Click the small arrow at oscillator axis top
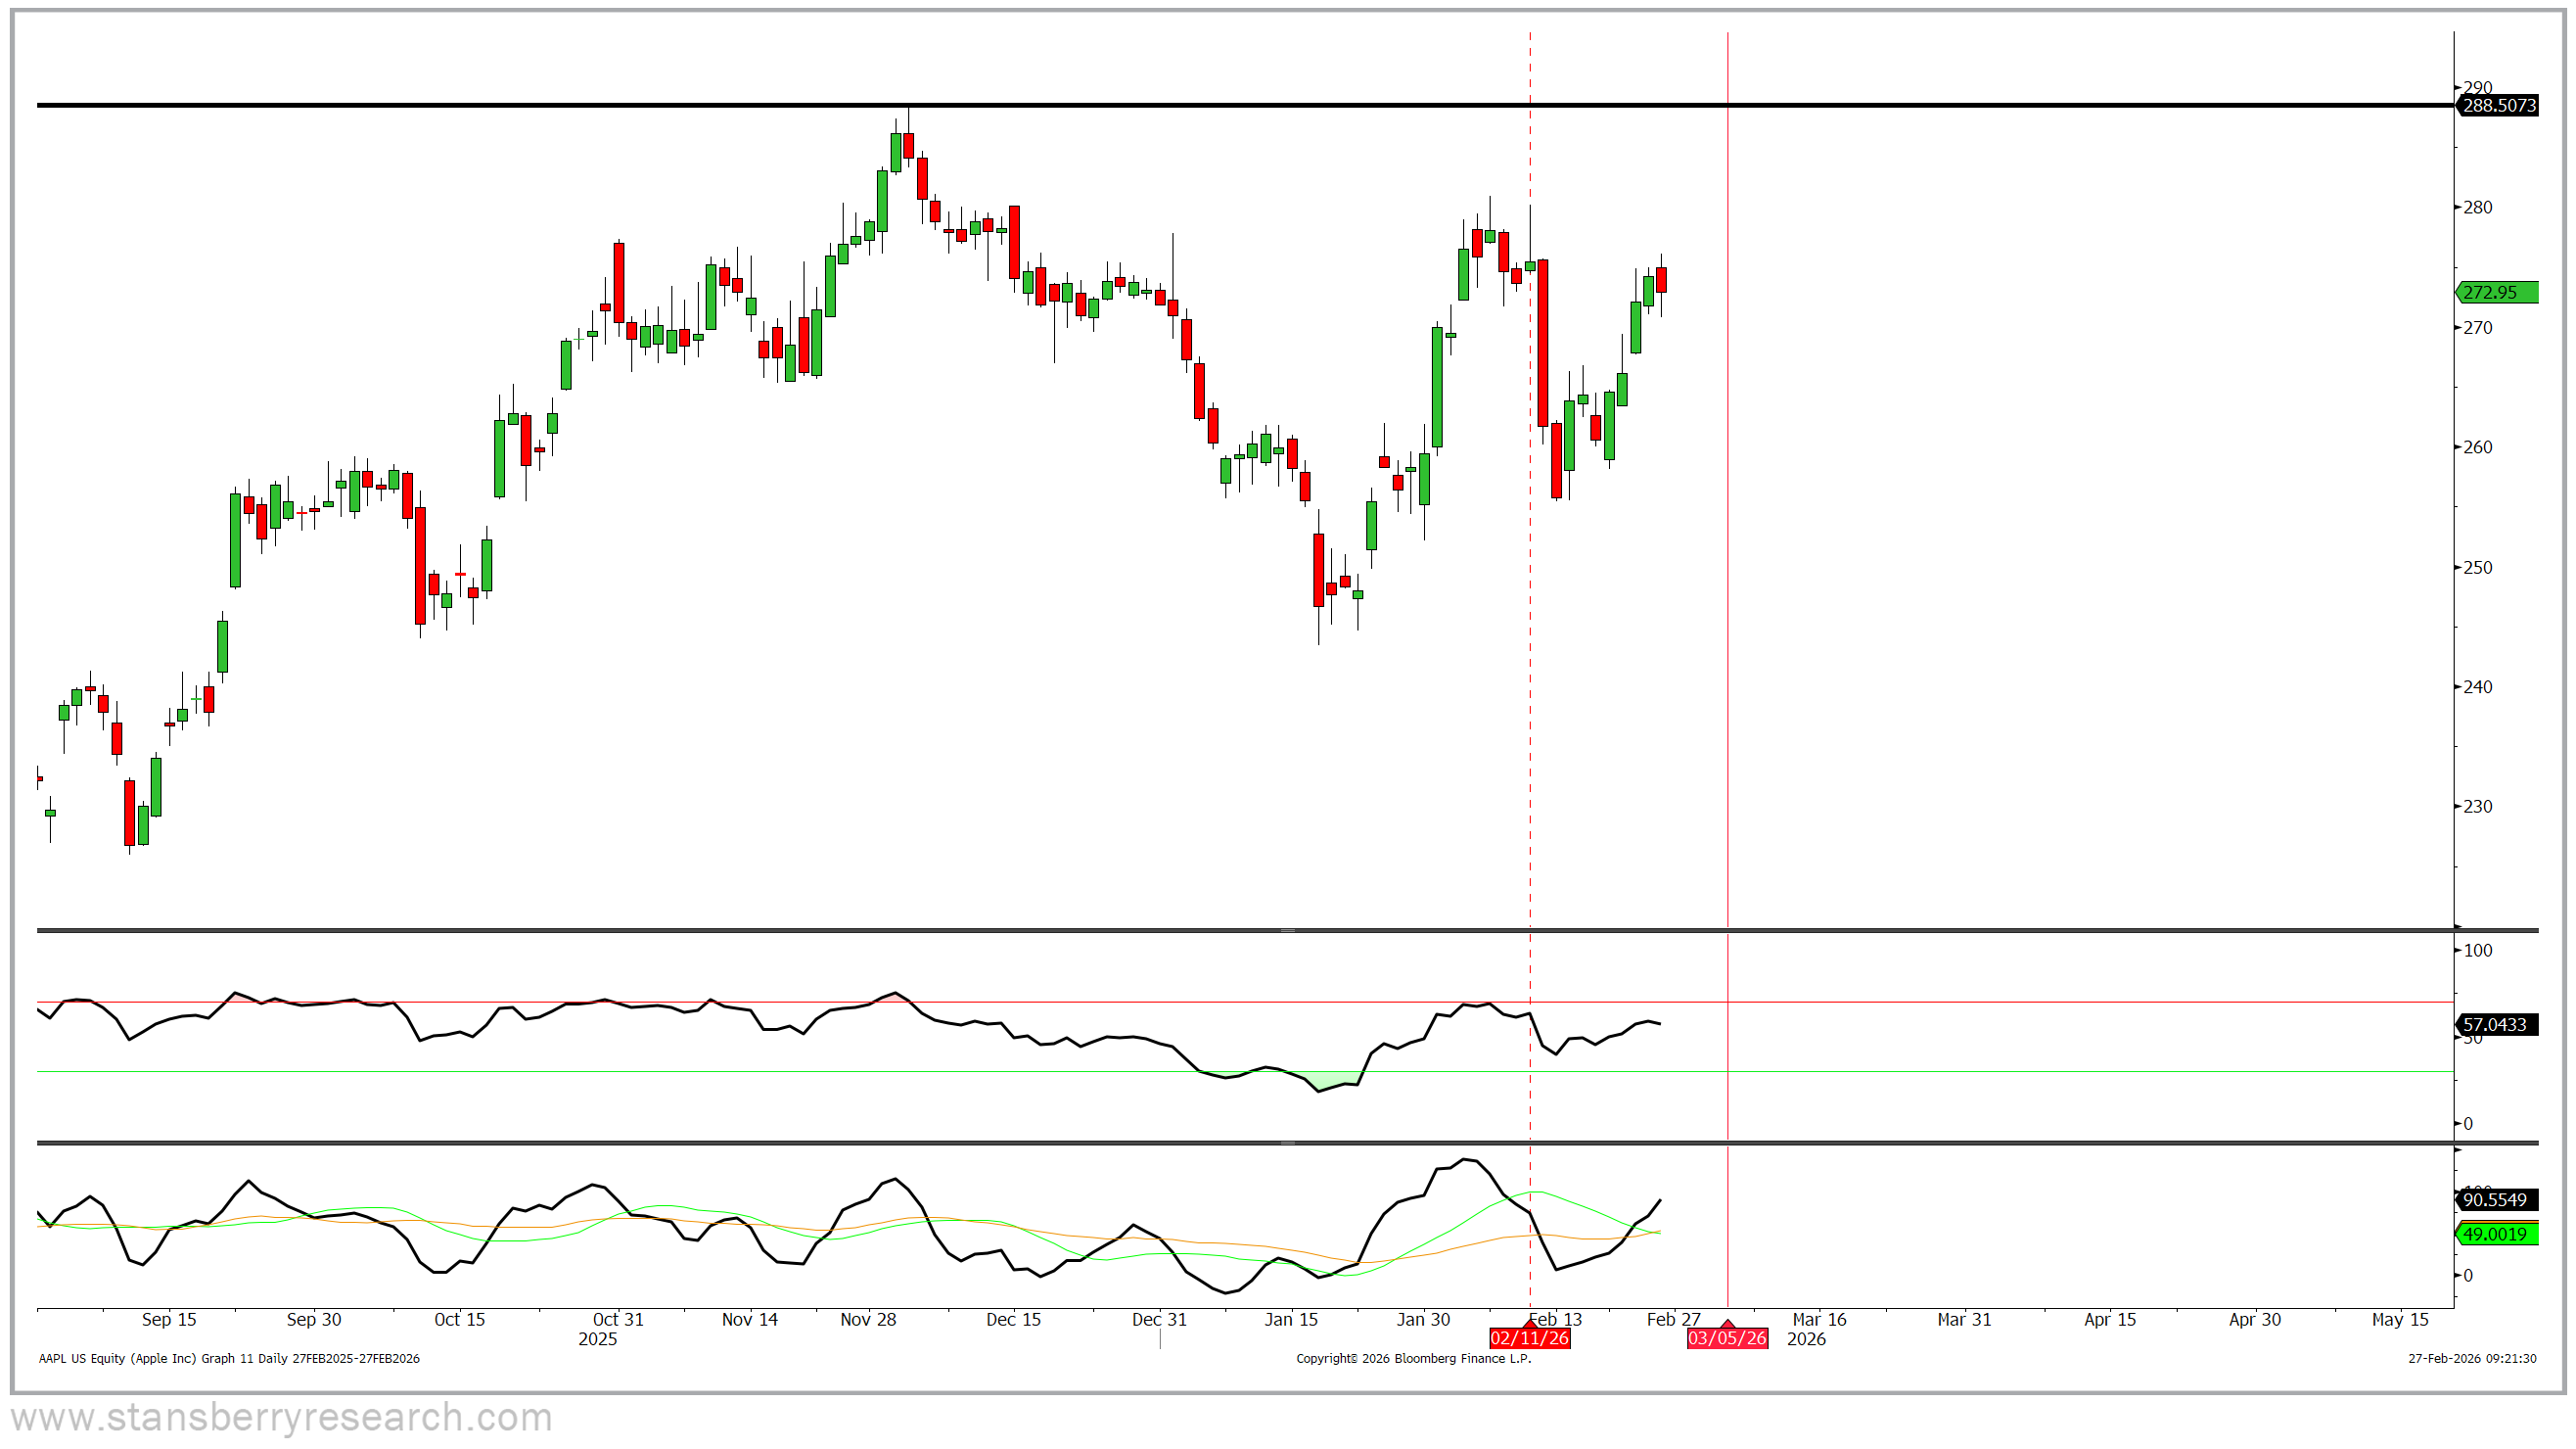Viewport: 2576px width, 1449px height. click(x=2458, y=1150)
